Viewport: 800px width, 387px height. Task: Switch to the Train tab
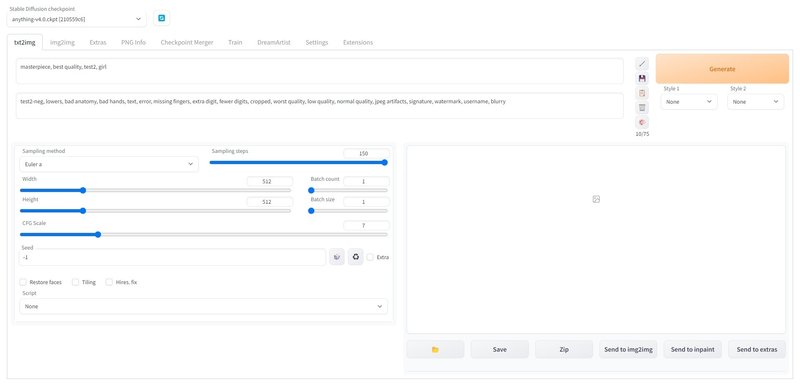point(235,42)
